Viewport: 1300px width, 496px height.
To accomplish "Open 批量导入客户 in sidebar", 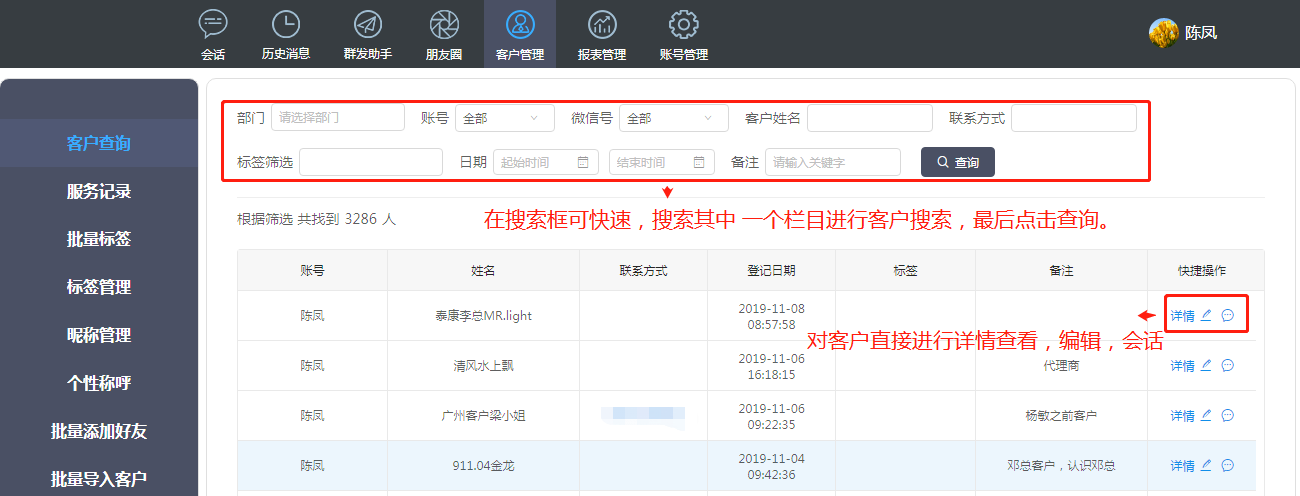I will (99, 479).
